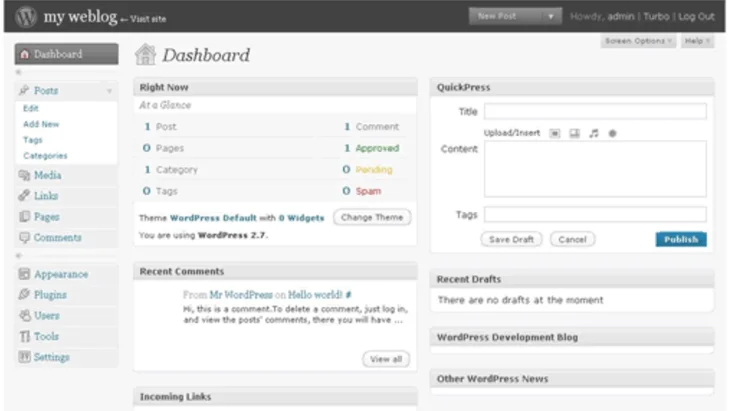The image size is (730, 411).
Task: Open the Media menu
Action: point(67,175)
